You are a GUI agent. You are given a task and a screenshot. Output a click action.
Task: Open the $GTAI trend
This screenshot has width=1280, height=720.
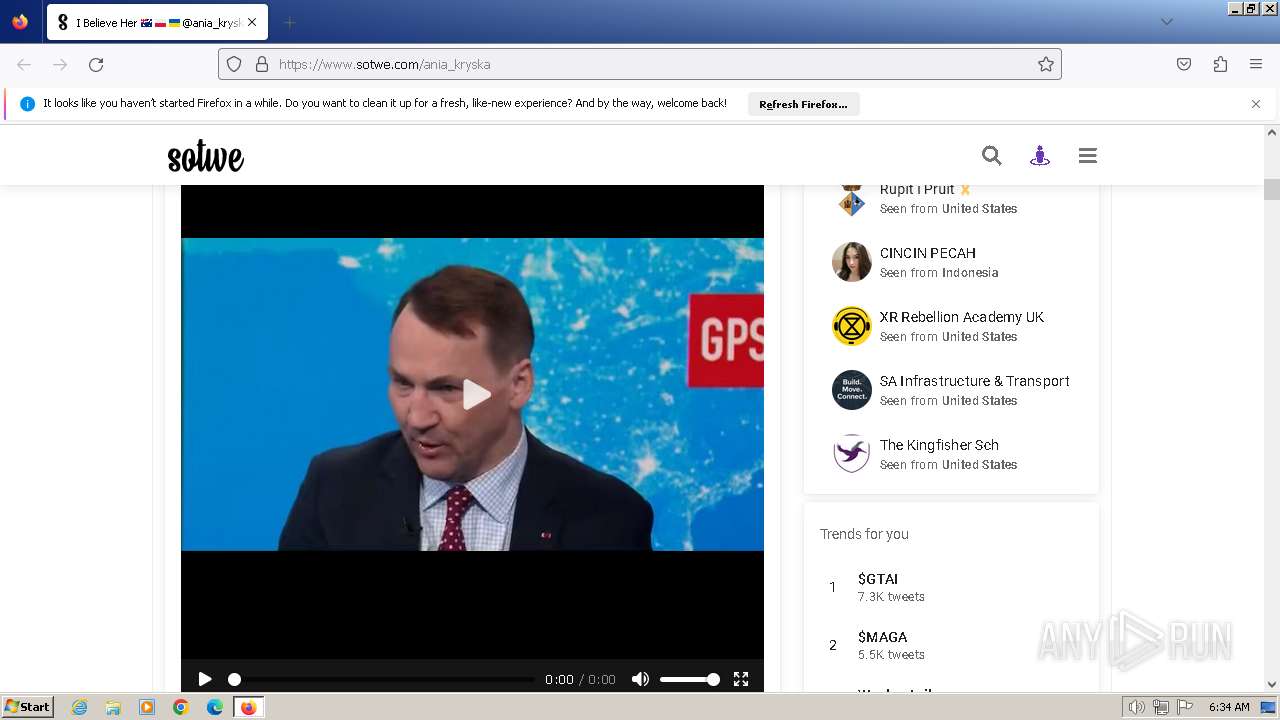pos(878,579)
